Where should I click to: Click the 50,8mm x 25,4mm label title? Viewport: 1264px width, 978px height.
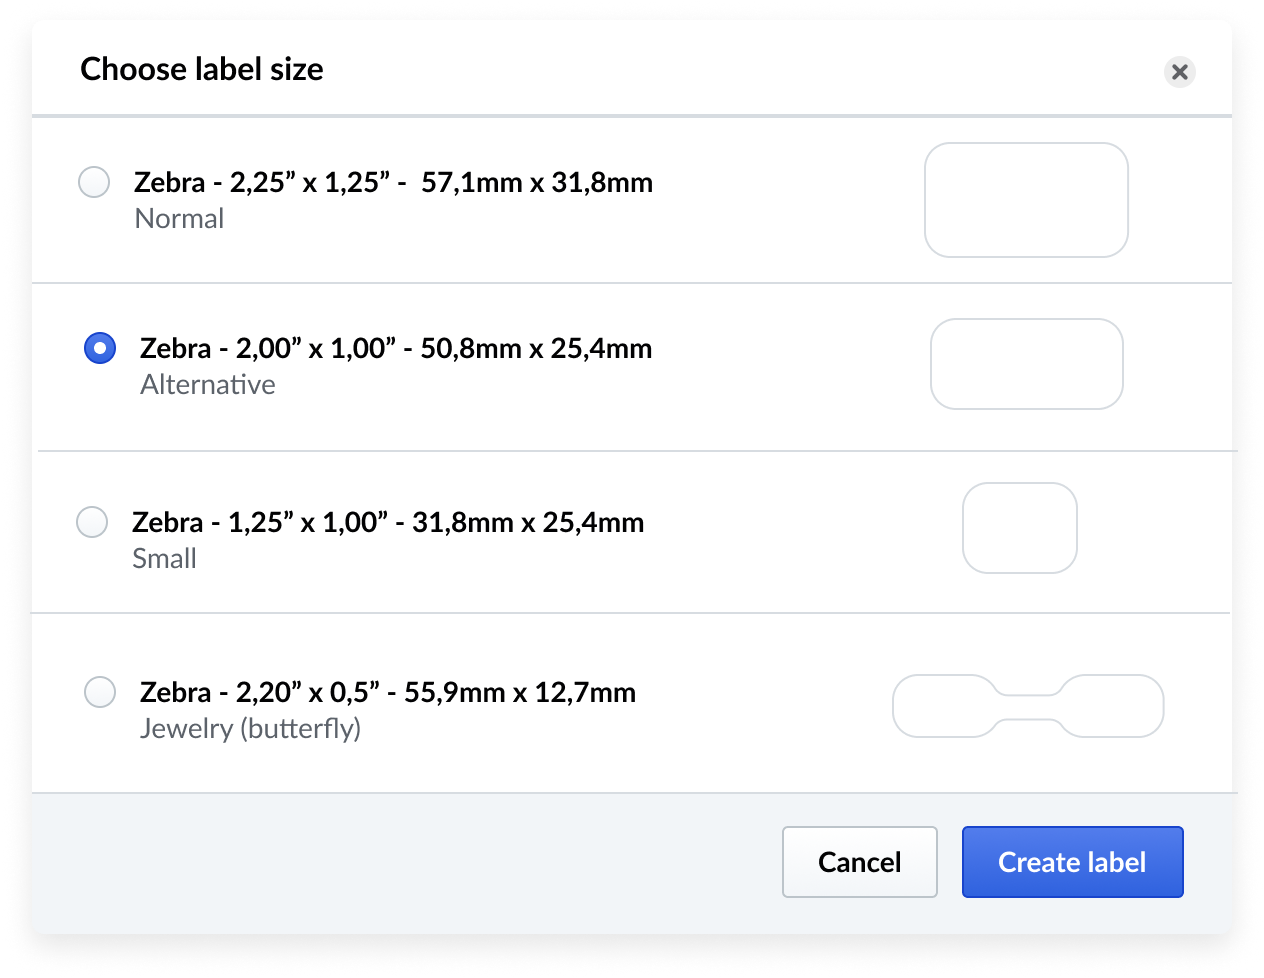(396, 348)
